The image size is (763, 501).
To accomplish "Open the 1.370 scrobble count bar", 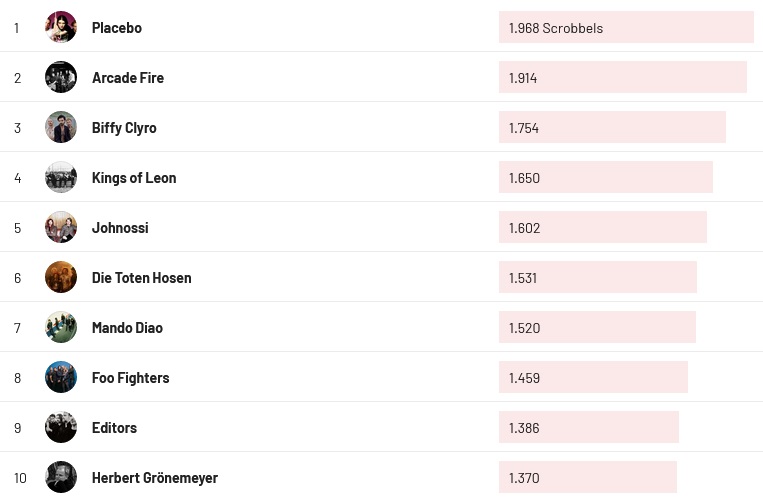I will 588,478.
